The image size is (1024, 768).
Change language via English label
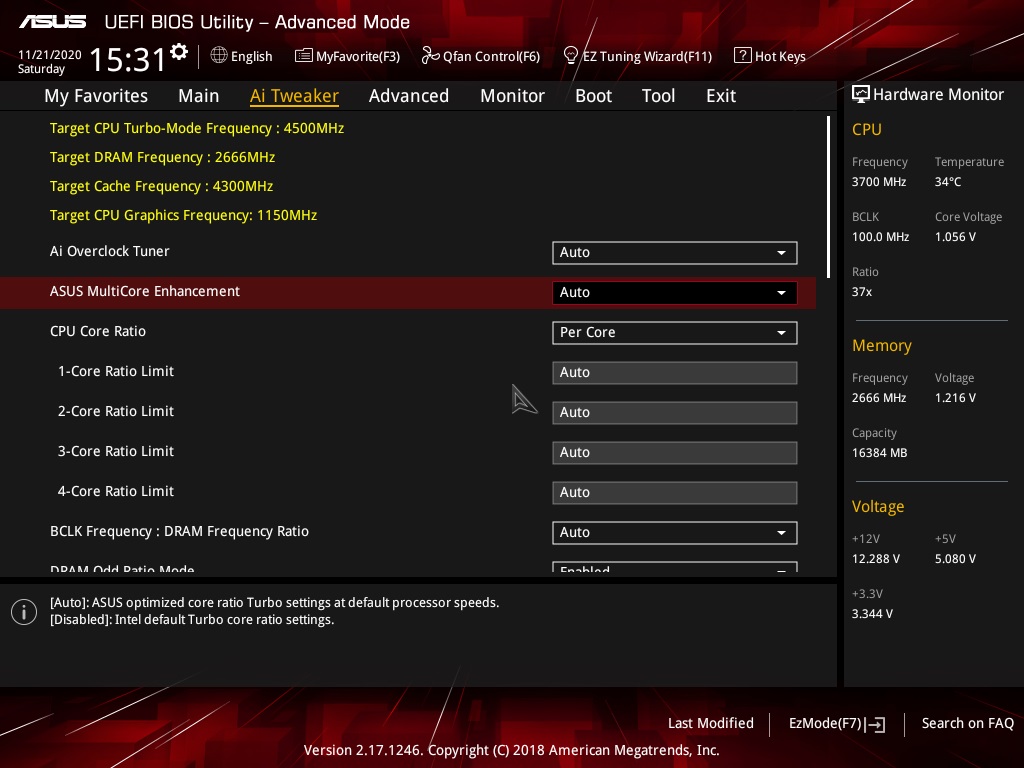pos(251,56)
